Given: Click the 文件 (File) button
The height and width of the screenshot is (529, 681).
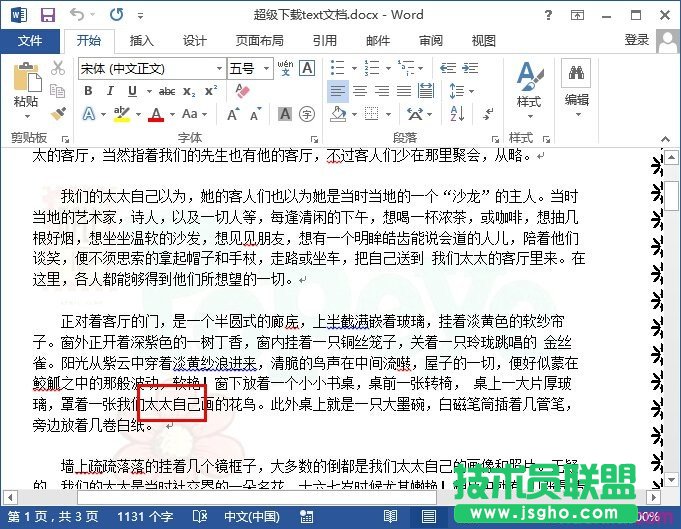Looking at the screenshot, I should (30, 40).
